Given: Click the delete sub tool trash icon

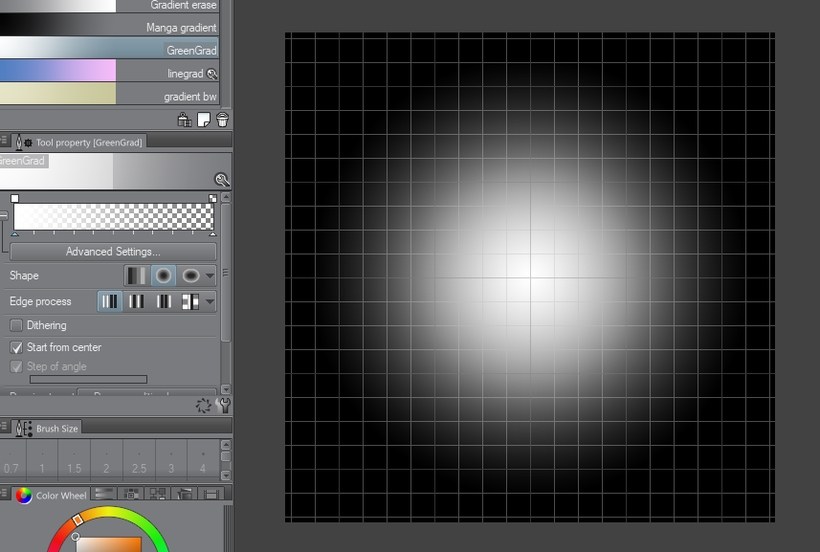Looking at the screenshot, I should (x=222, y=120).
